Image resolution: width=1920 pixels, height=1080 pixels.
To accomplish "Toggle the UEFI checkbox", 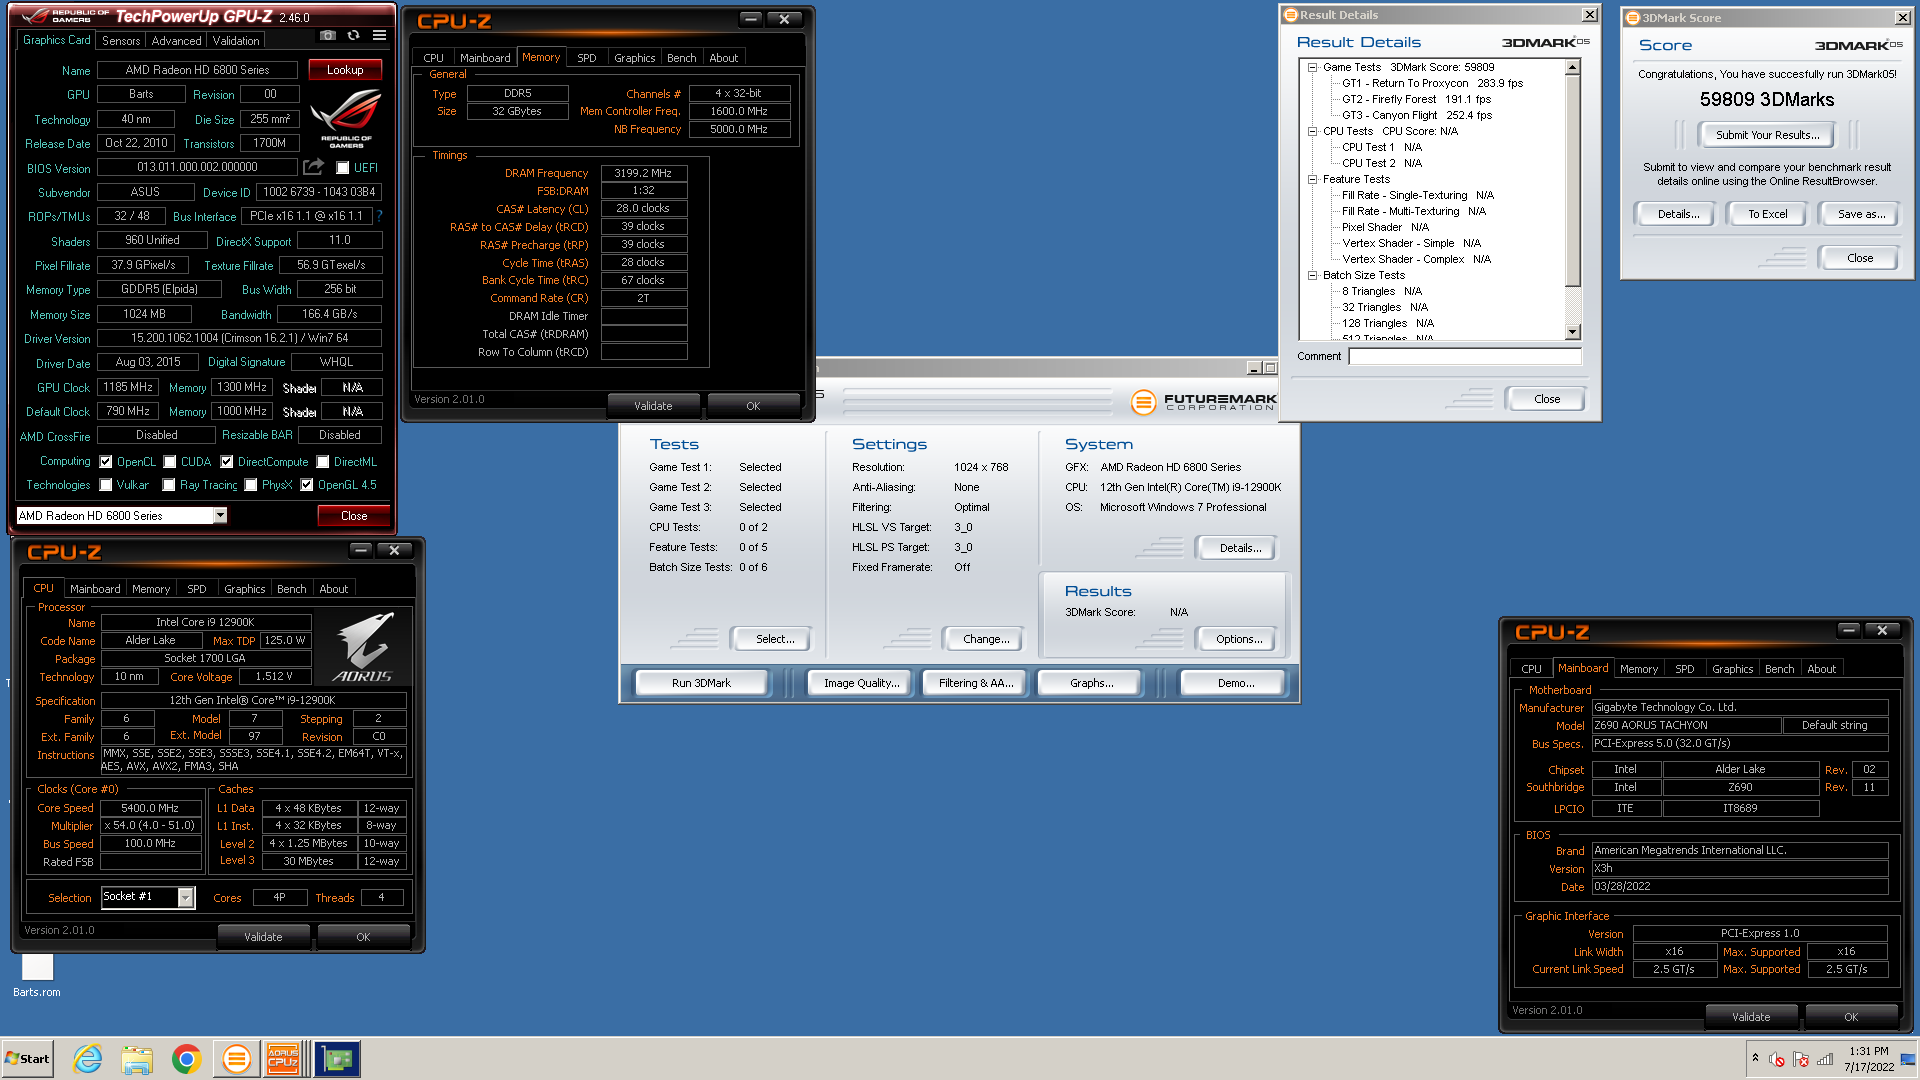I will coord(343,168).
